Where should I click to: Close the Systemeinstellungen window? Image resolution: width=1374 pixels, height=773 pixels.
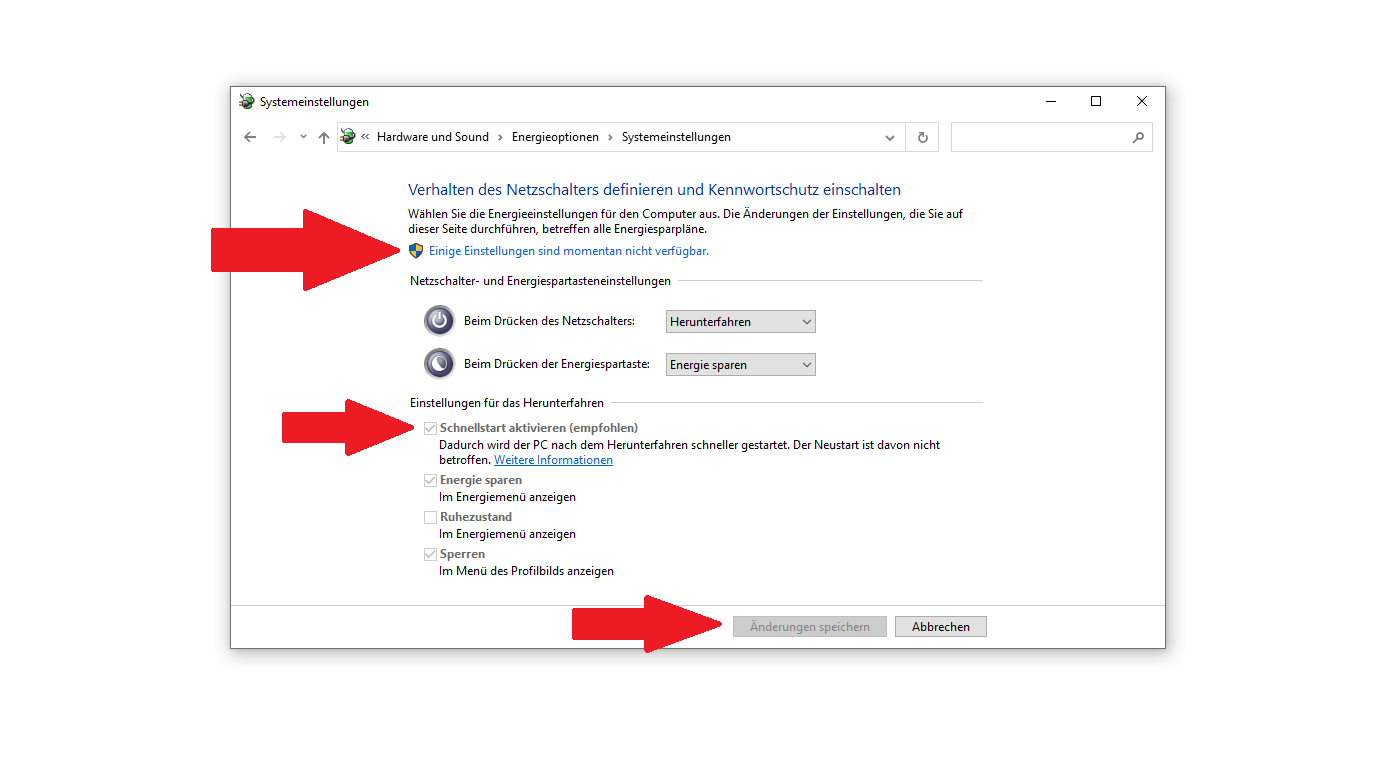click(x=1142, y=101)
